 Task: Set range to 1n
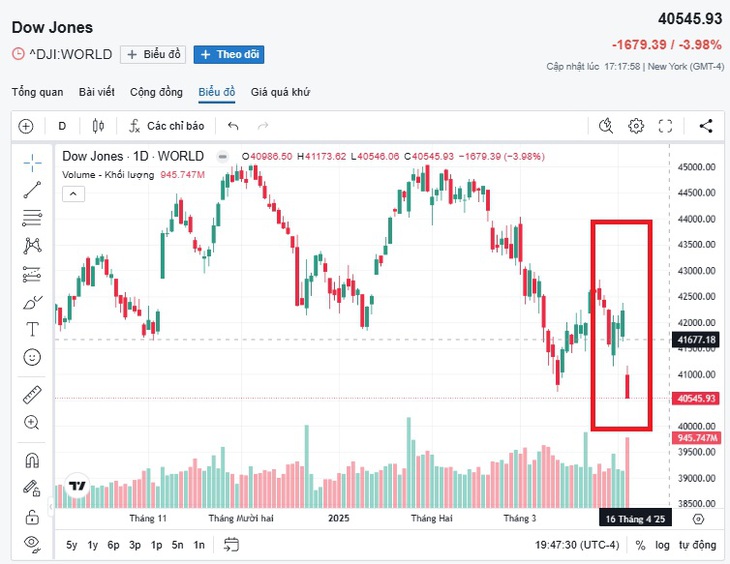[x=199, y=545]
